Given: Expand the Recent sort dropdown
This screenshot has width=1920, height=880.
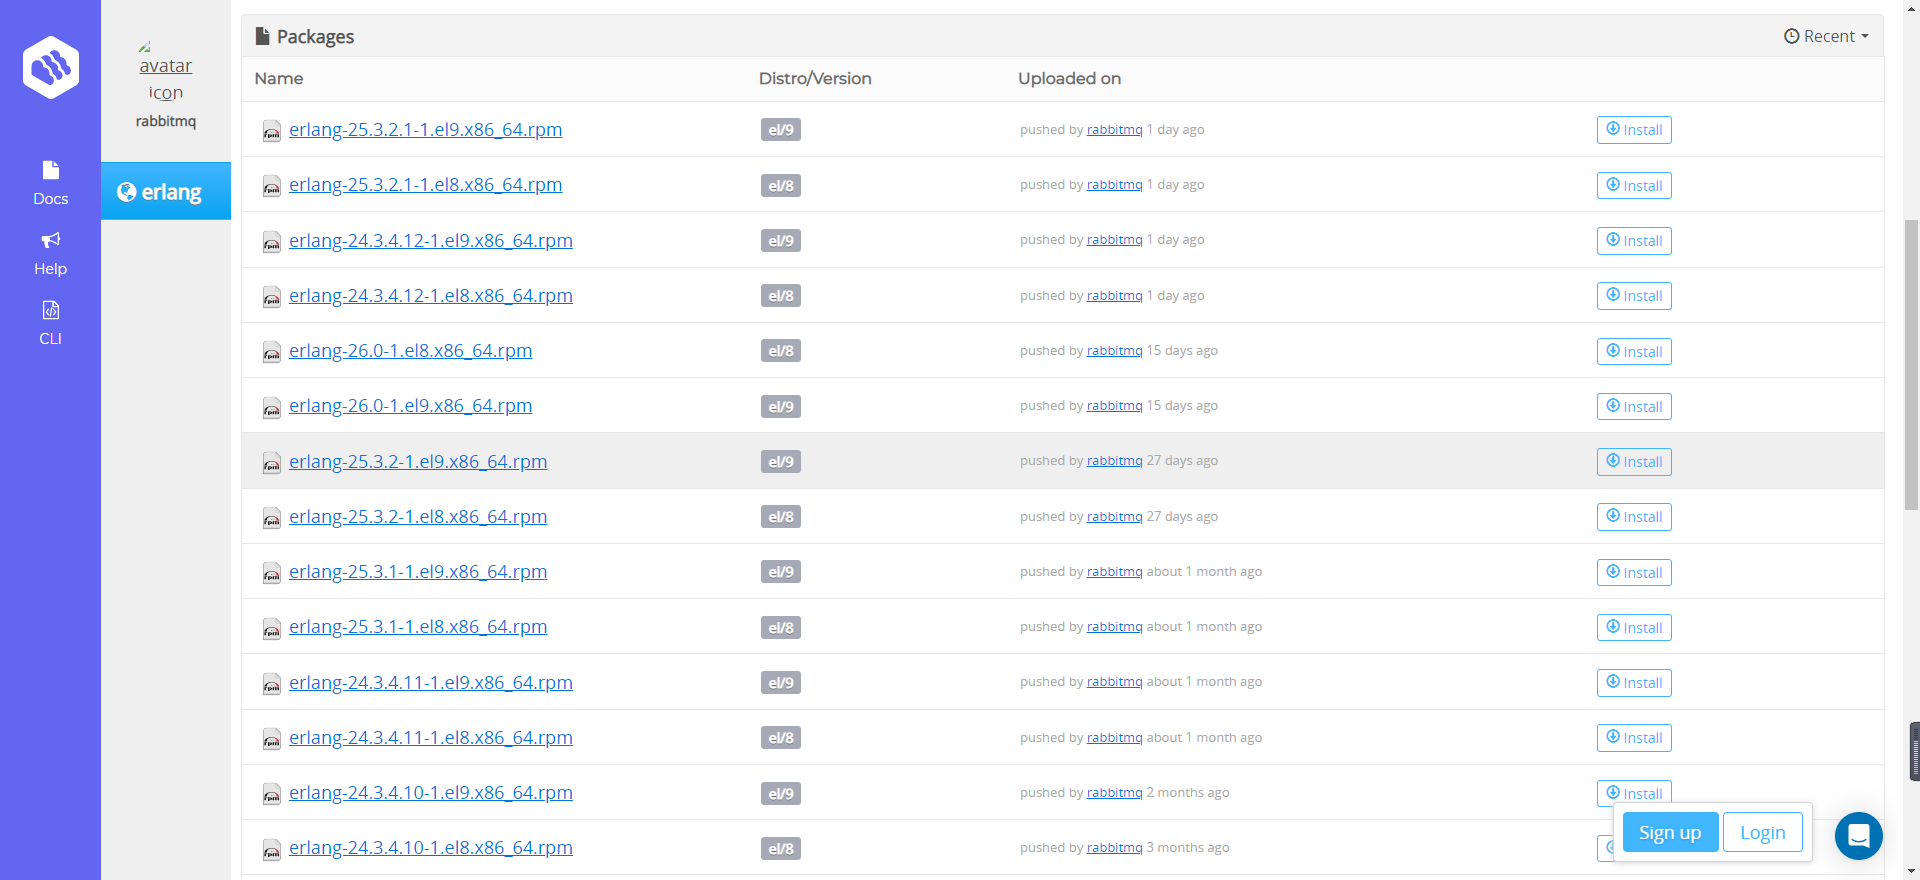Looking at the screenshot, I should pyautogui.click(x=1826, y=36).
